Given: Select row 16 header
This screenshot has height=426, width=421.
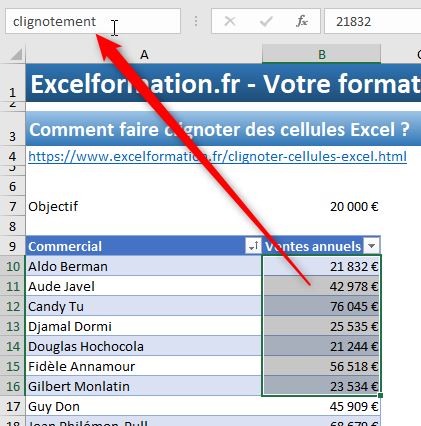Looking at the screenshot, I should [13, 386].
